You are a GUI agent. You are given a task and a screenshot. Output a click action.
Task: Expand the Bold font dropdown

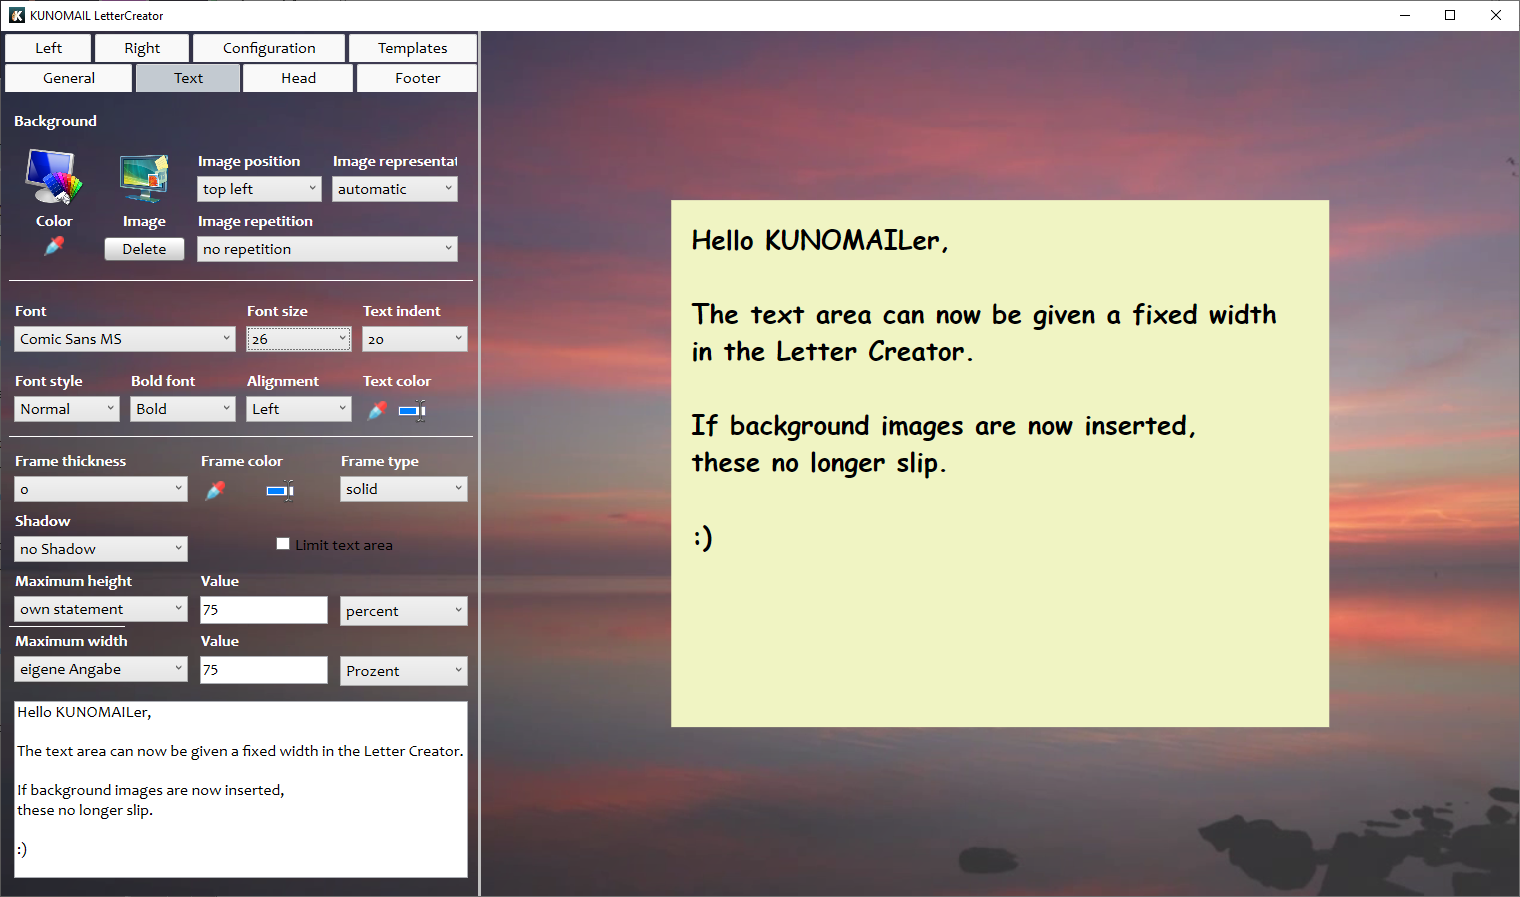183,409
